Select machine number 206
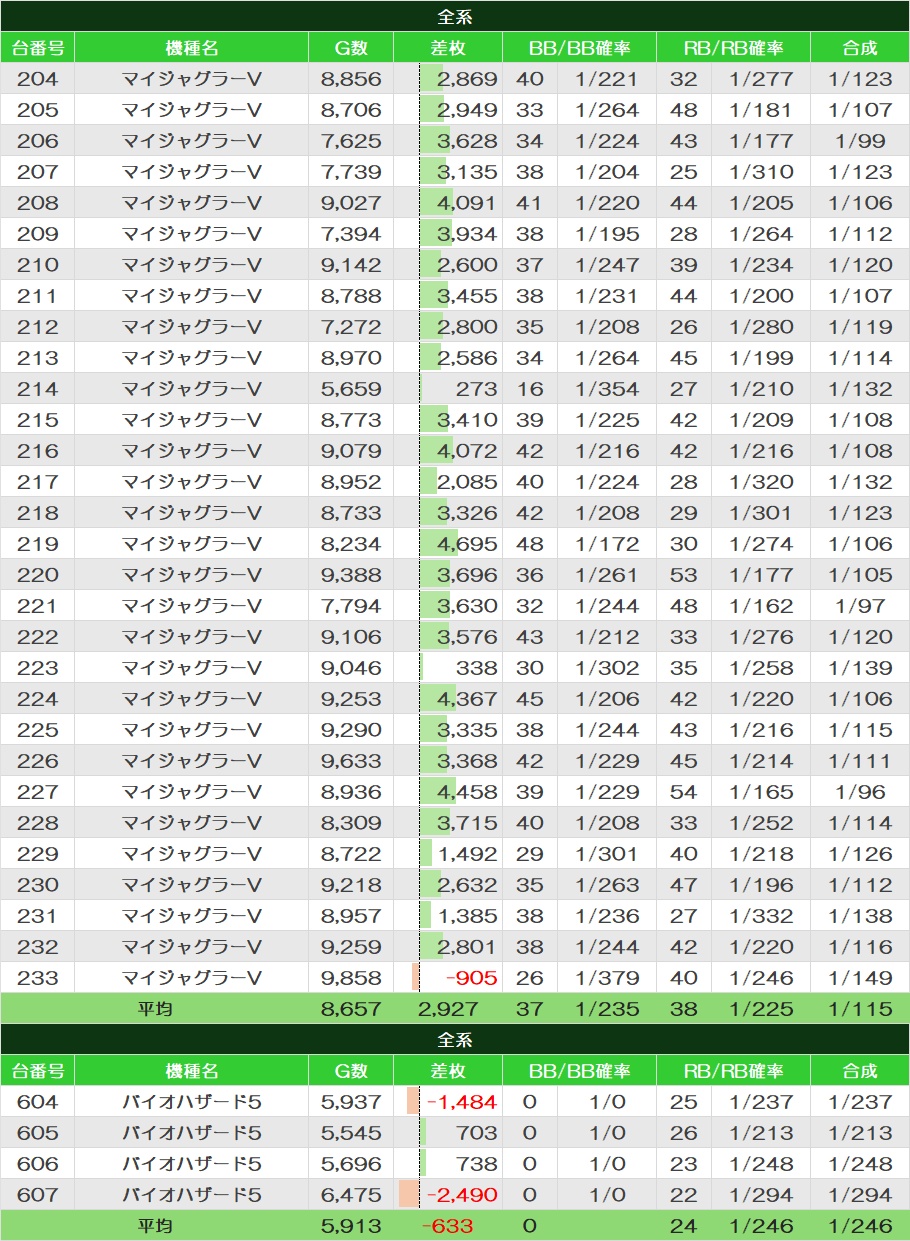Image resolution: width=910 pixels, height=1241 pixels. click(37, 141)
